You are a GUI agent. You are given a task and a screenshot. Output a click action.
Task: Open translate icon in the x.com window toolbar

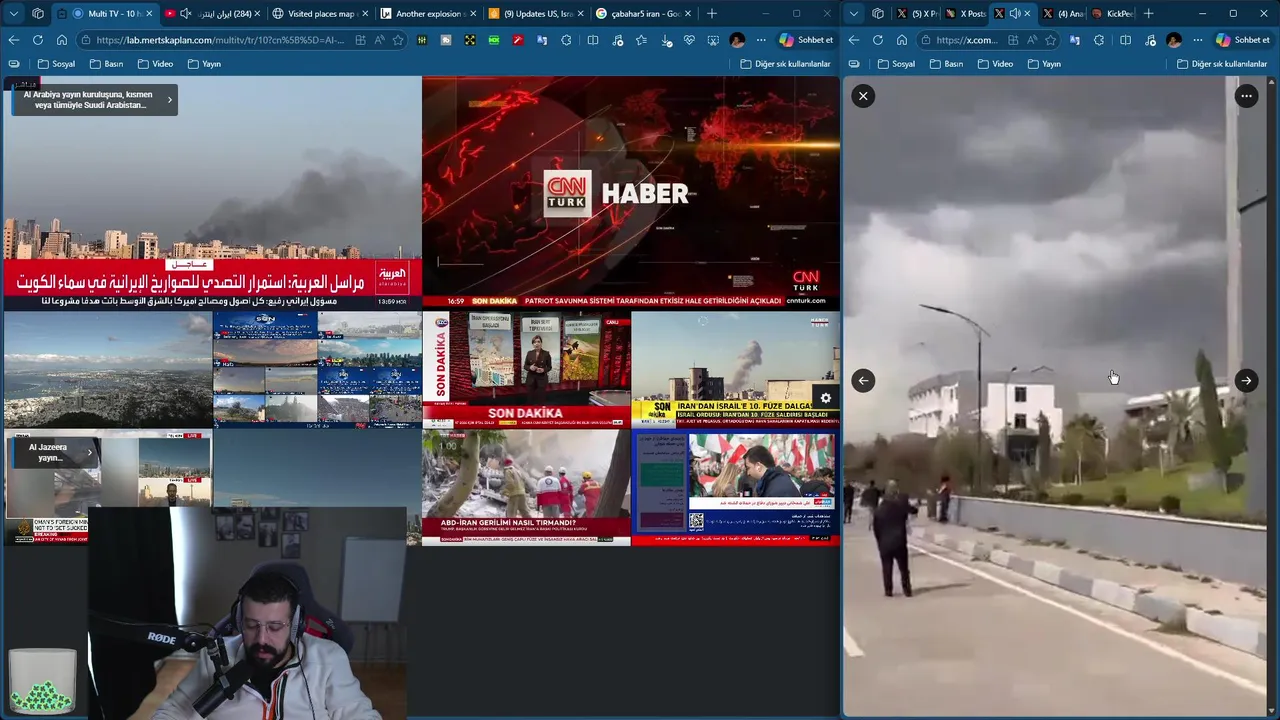1075,40
